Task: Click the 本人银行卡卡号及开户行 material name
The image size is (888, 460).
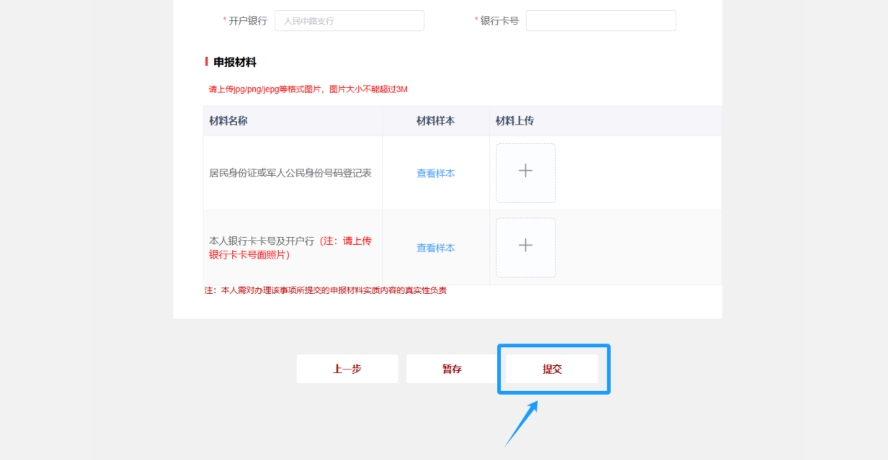Action: click(290, 248)
